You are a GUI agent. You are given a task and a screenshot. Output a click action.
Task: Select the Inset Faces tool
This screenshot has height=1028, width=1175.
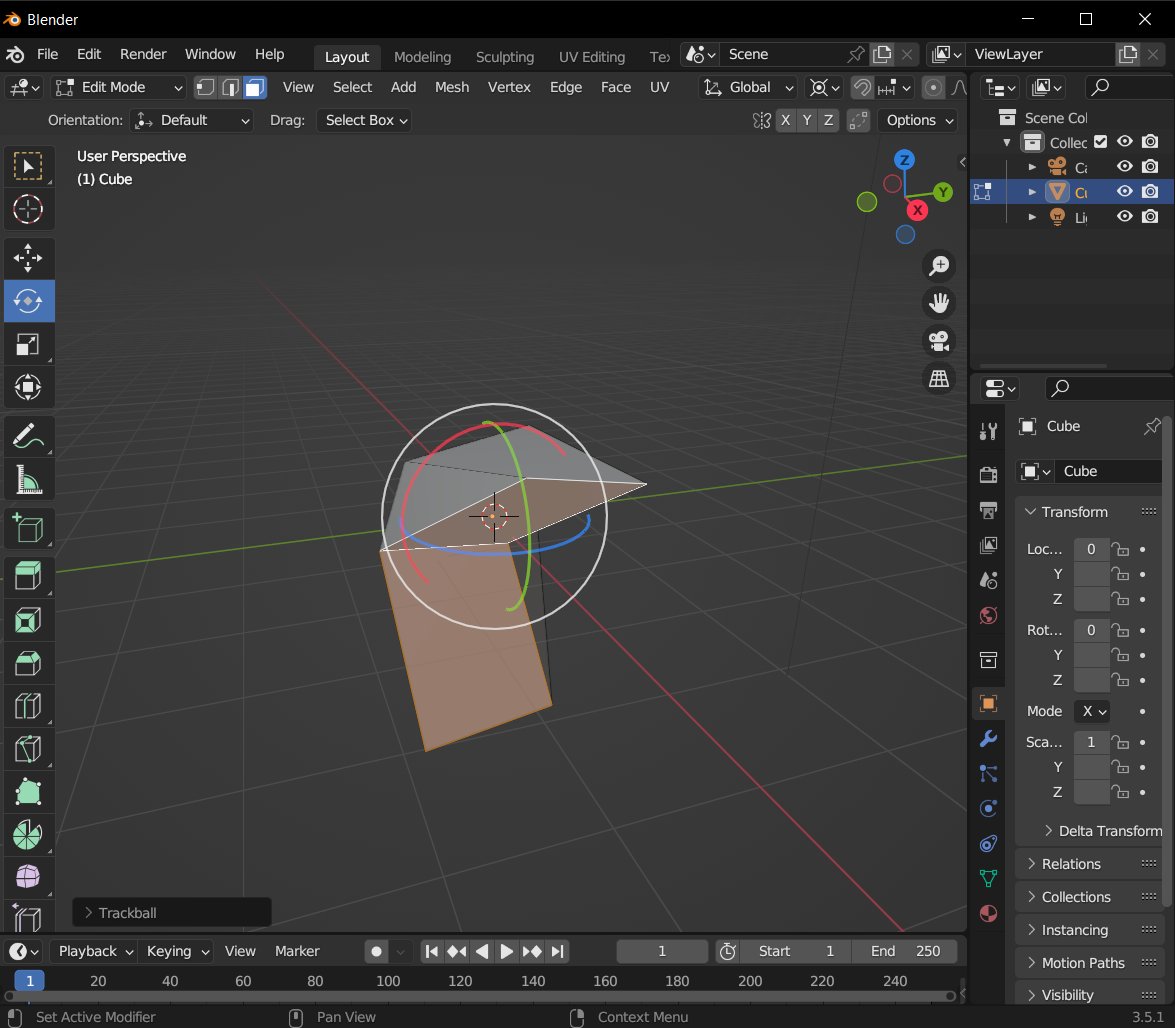(x=28, y=620)
